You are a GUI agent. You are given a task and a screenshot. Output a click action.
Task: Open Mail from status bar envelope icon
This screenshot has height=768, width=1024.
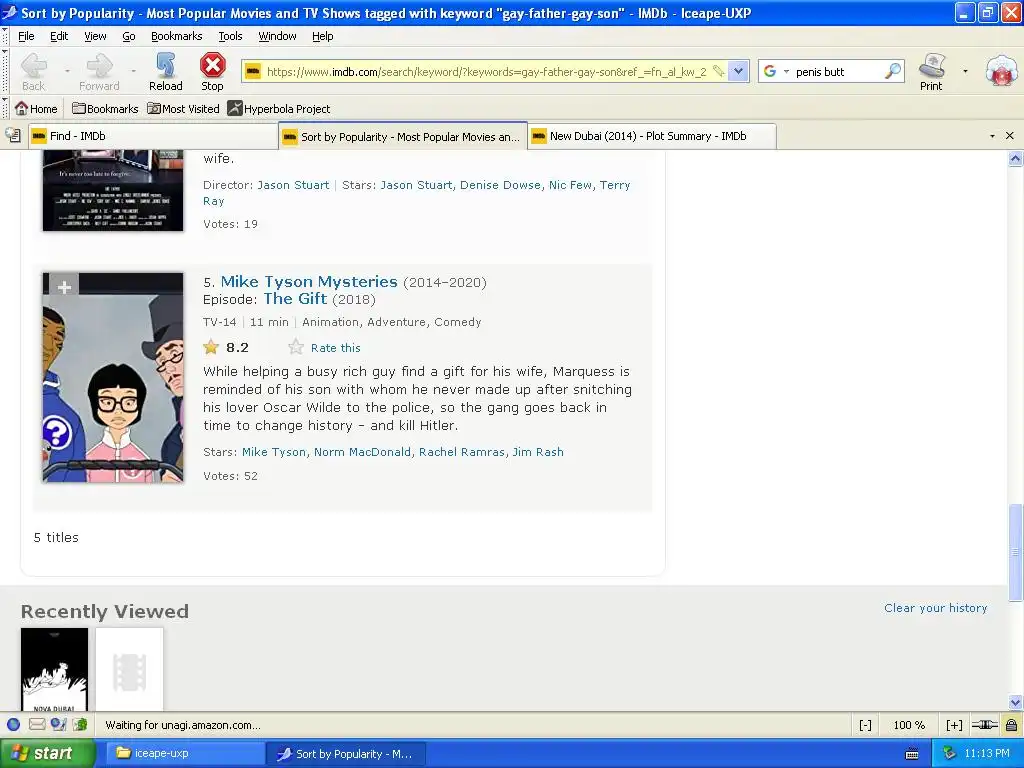[37, 724]
